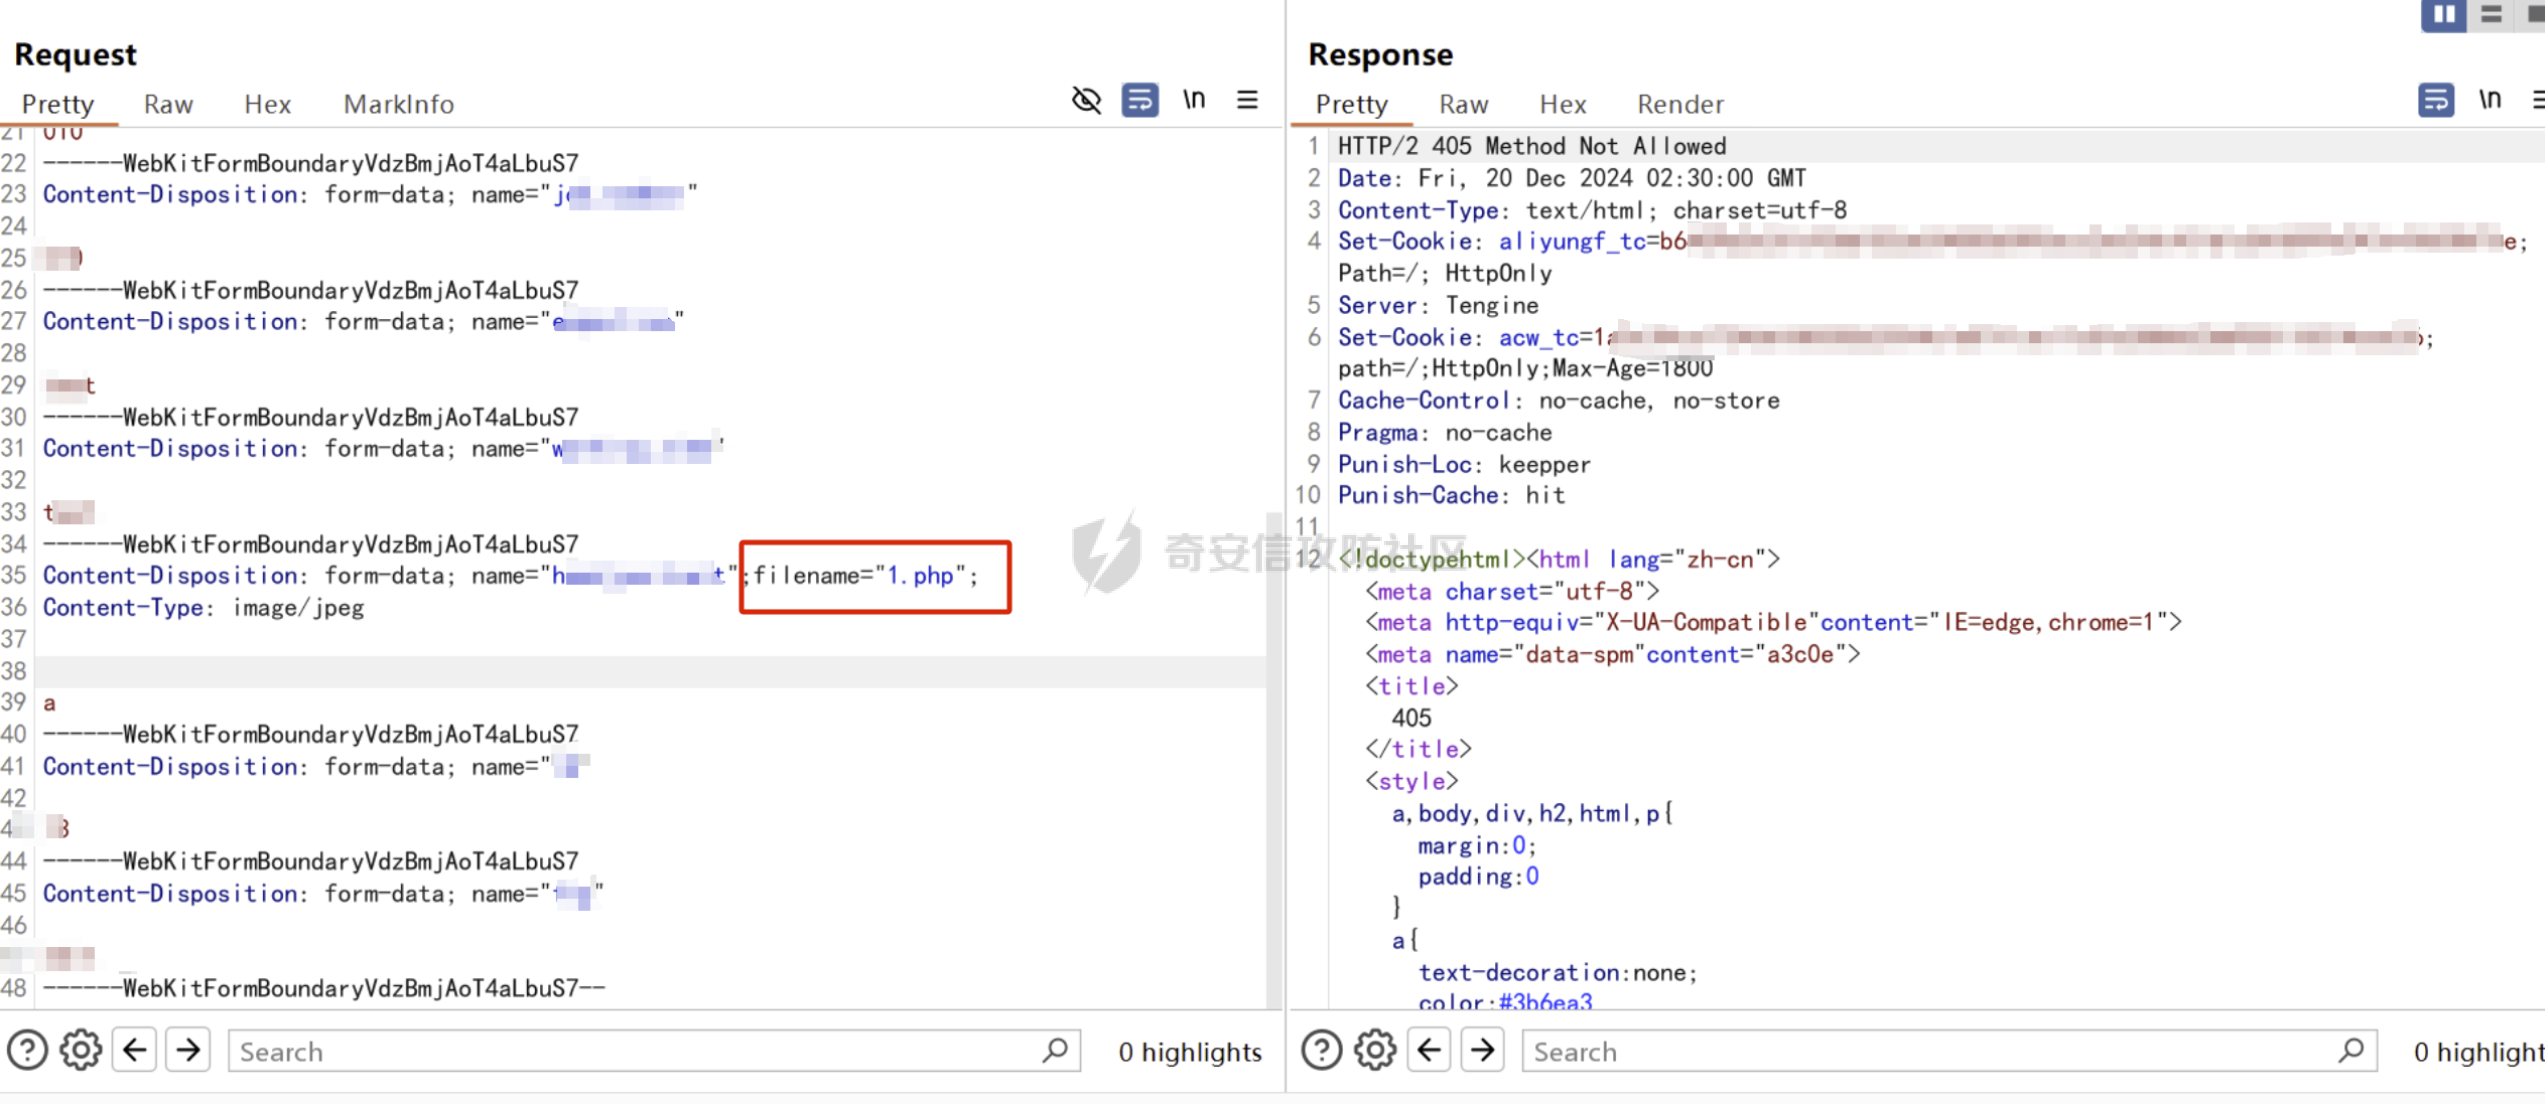The height and width of the screenshot is (1104, 2545).
Task: Switch Response to Render tab
Action: (1679, 104)
